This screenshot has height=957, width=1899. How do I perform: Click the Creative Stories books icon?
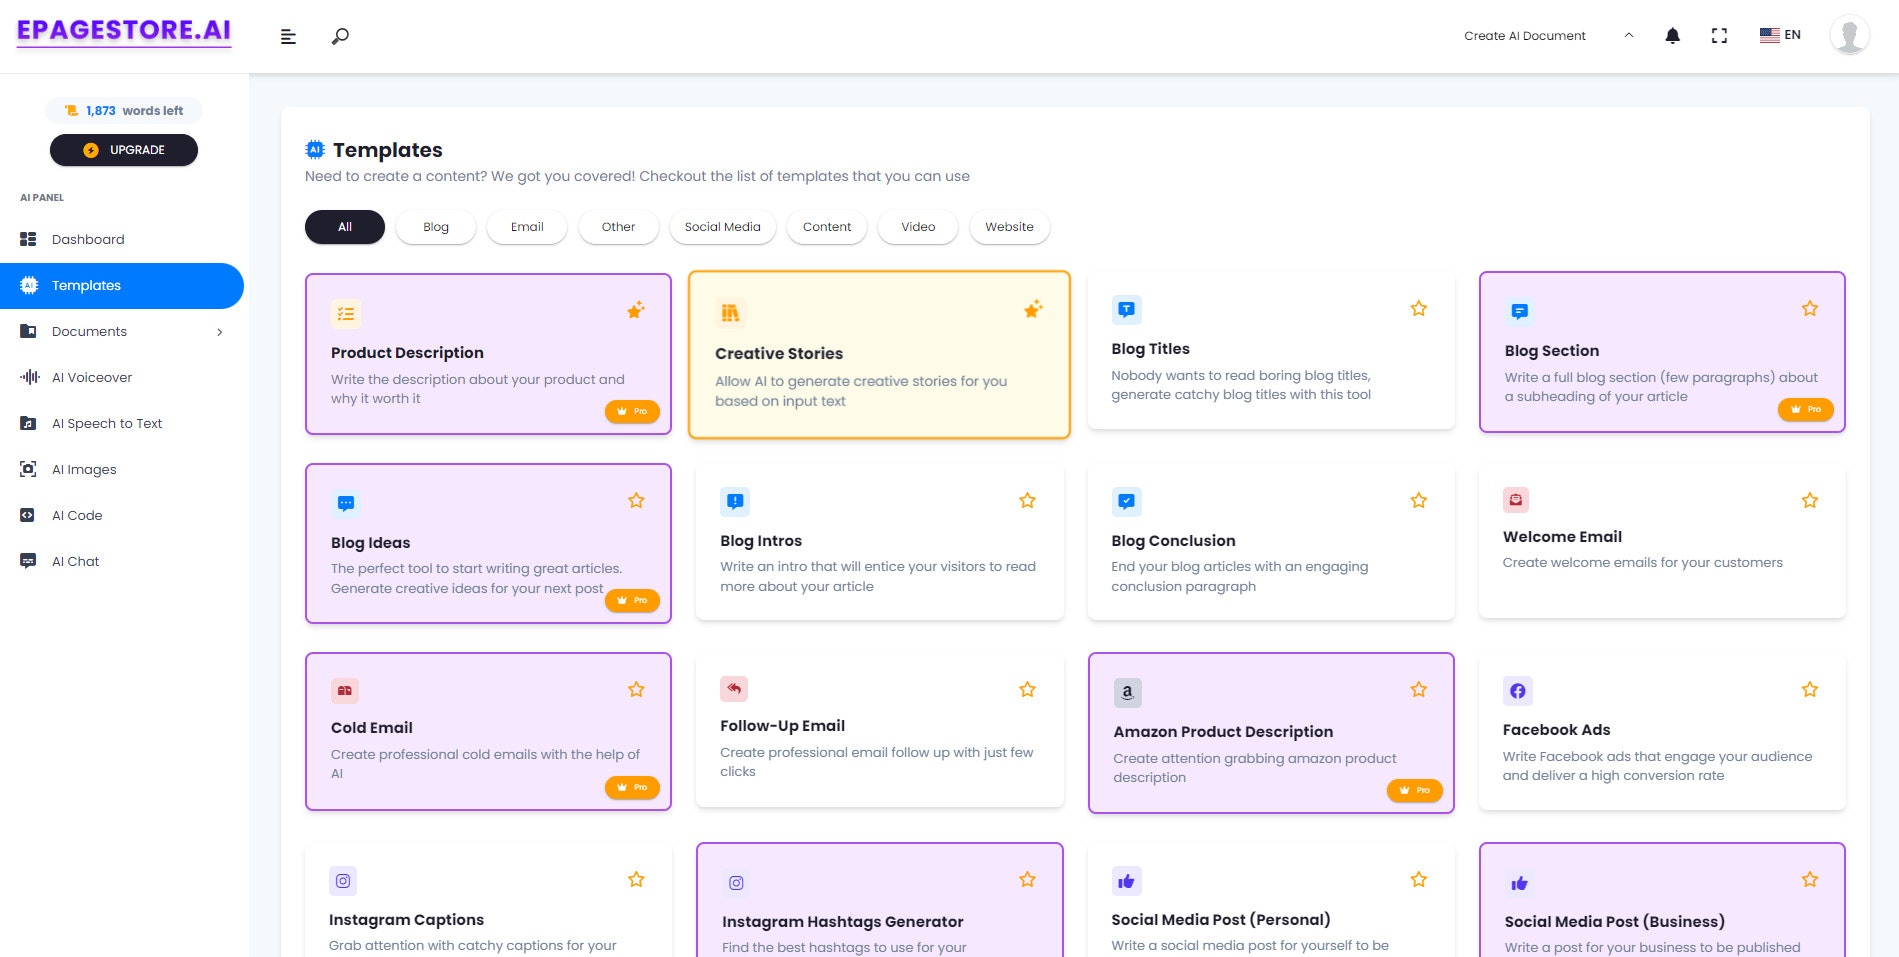pos(730,313)
